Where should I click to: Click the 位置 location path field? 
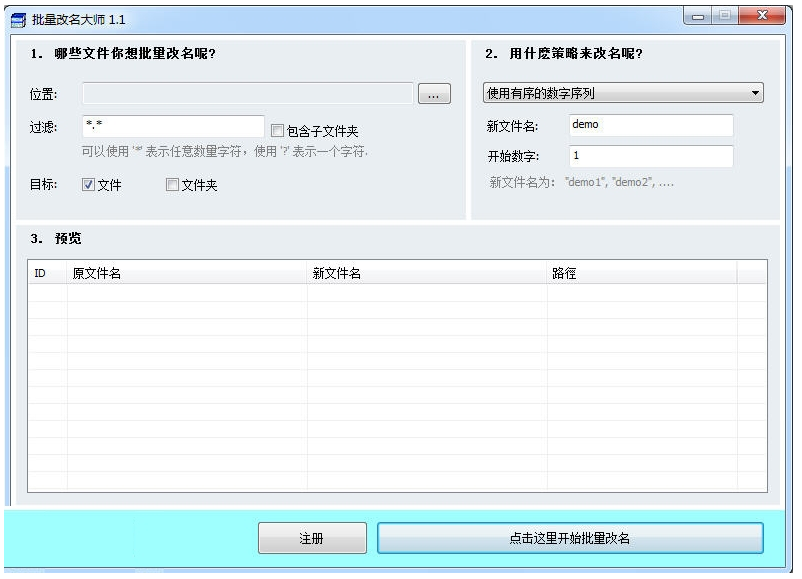pos(247,95)
